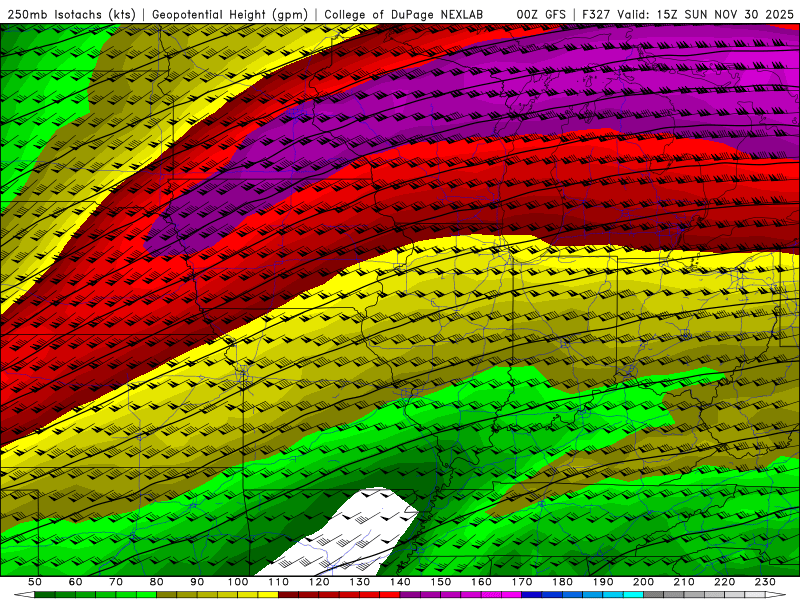Viewport: 800px width, 600px height.
Task: Click the 200 label on the color scale
Action: (x=643, y=582)
